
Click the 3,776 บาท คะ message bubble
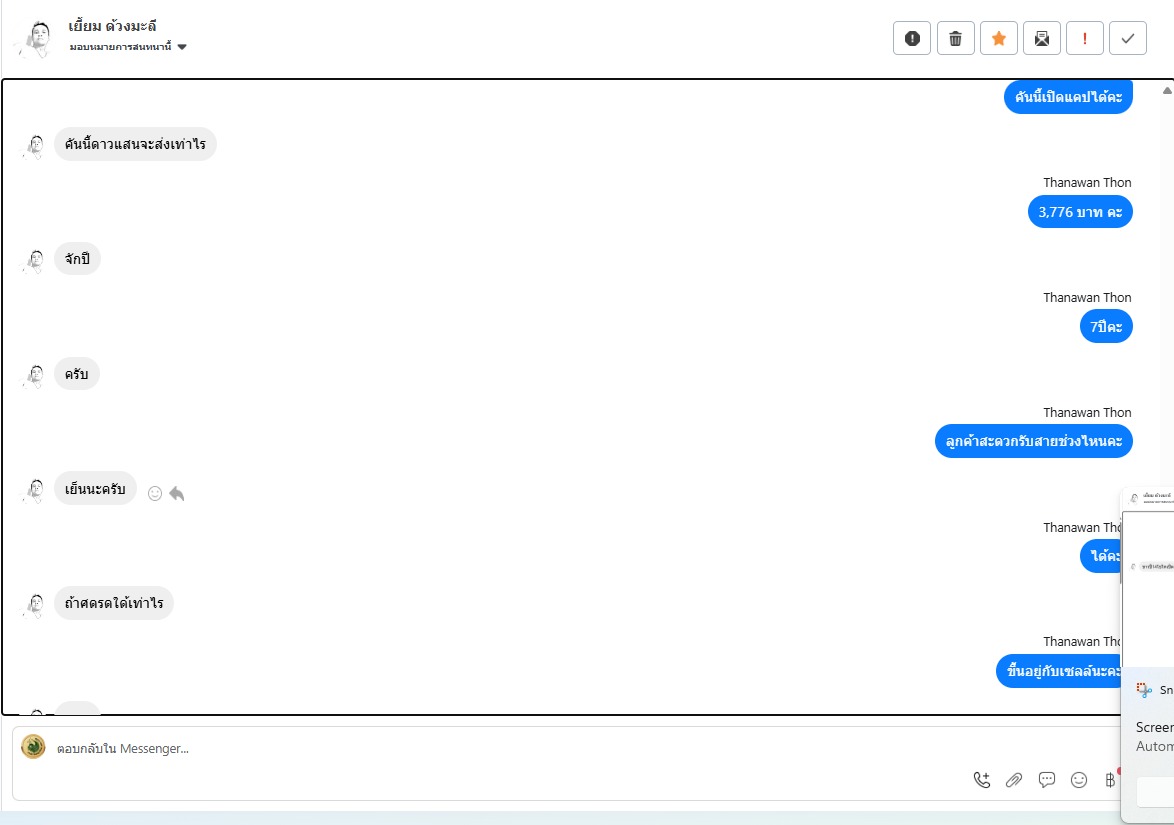(x=1080, y=212)
